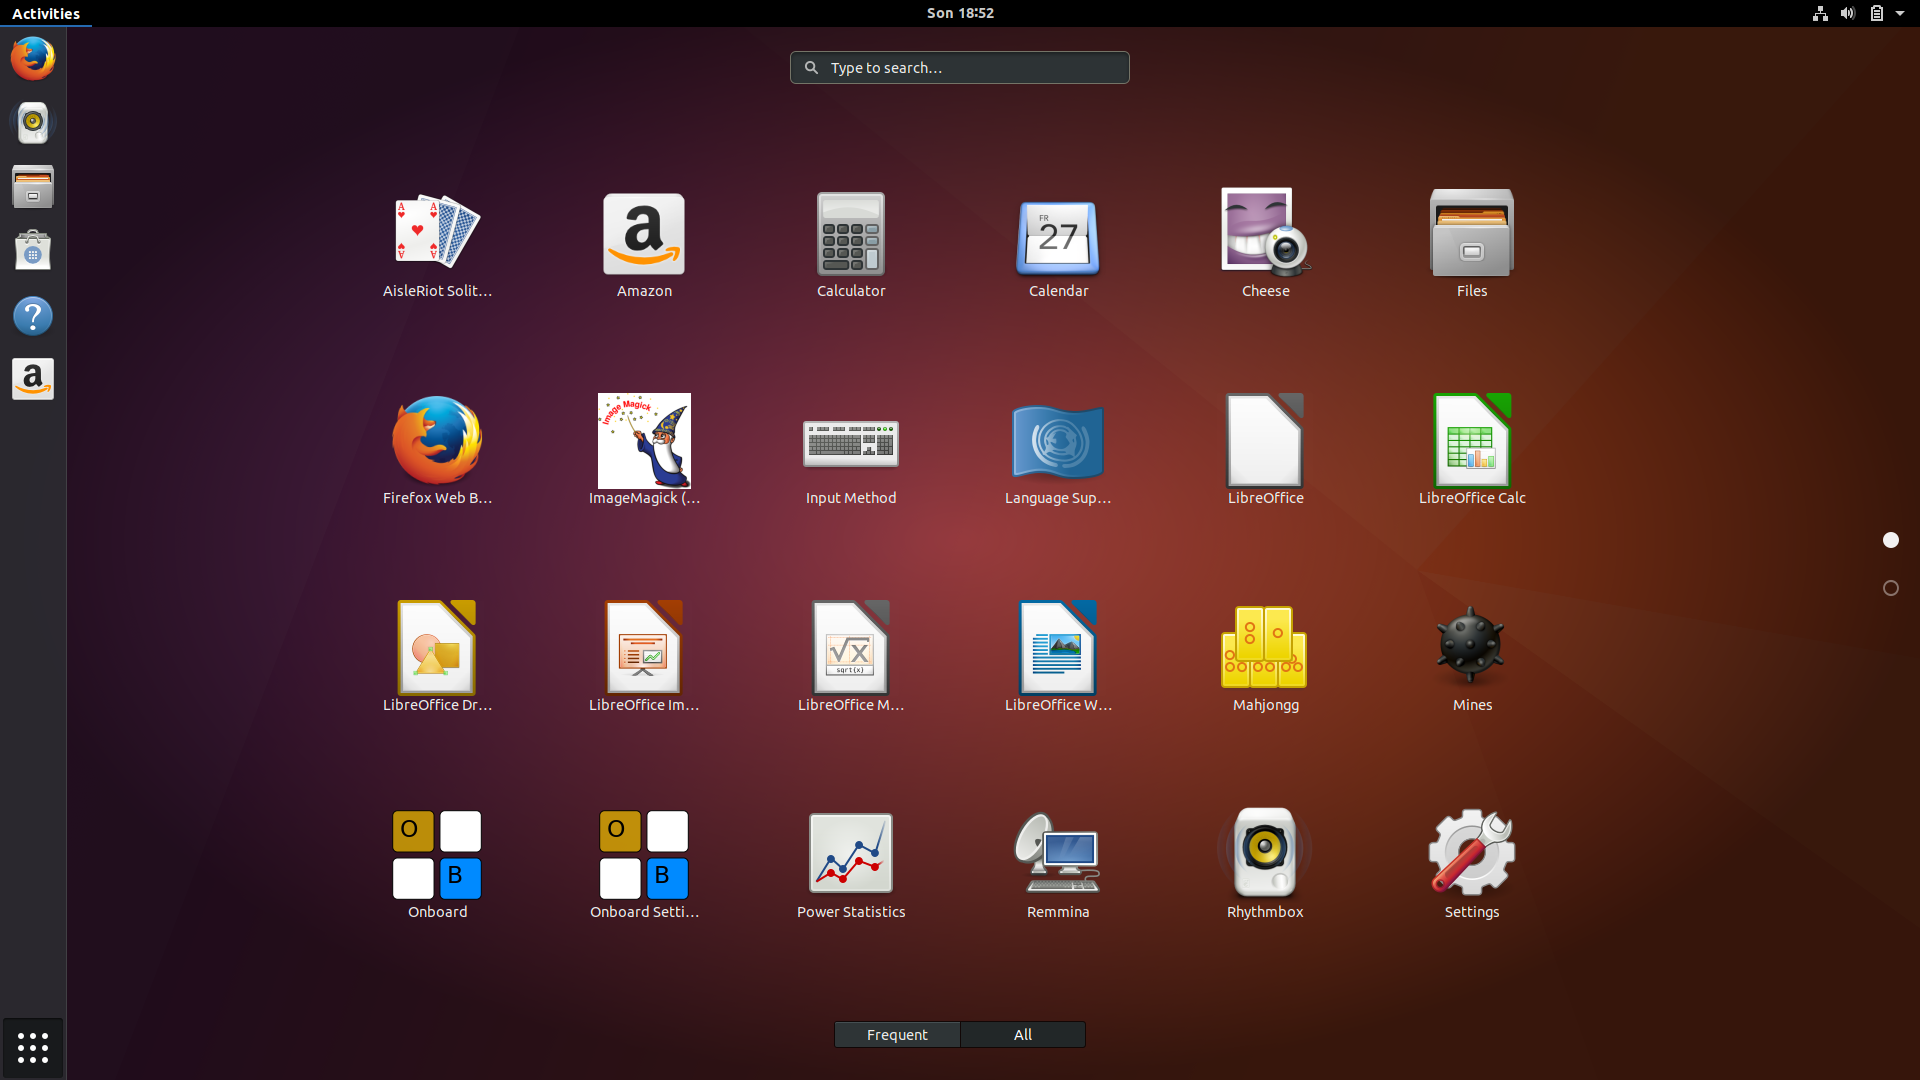Select the first page indicator dot

tap(1890, 540)
